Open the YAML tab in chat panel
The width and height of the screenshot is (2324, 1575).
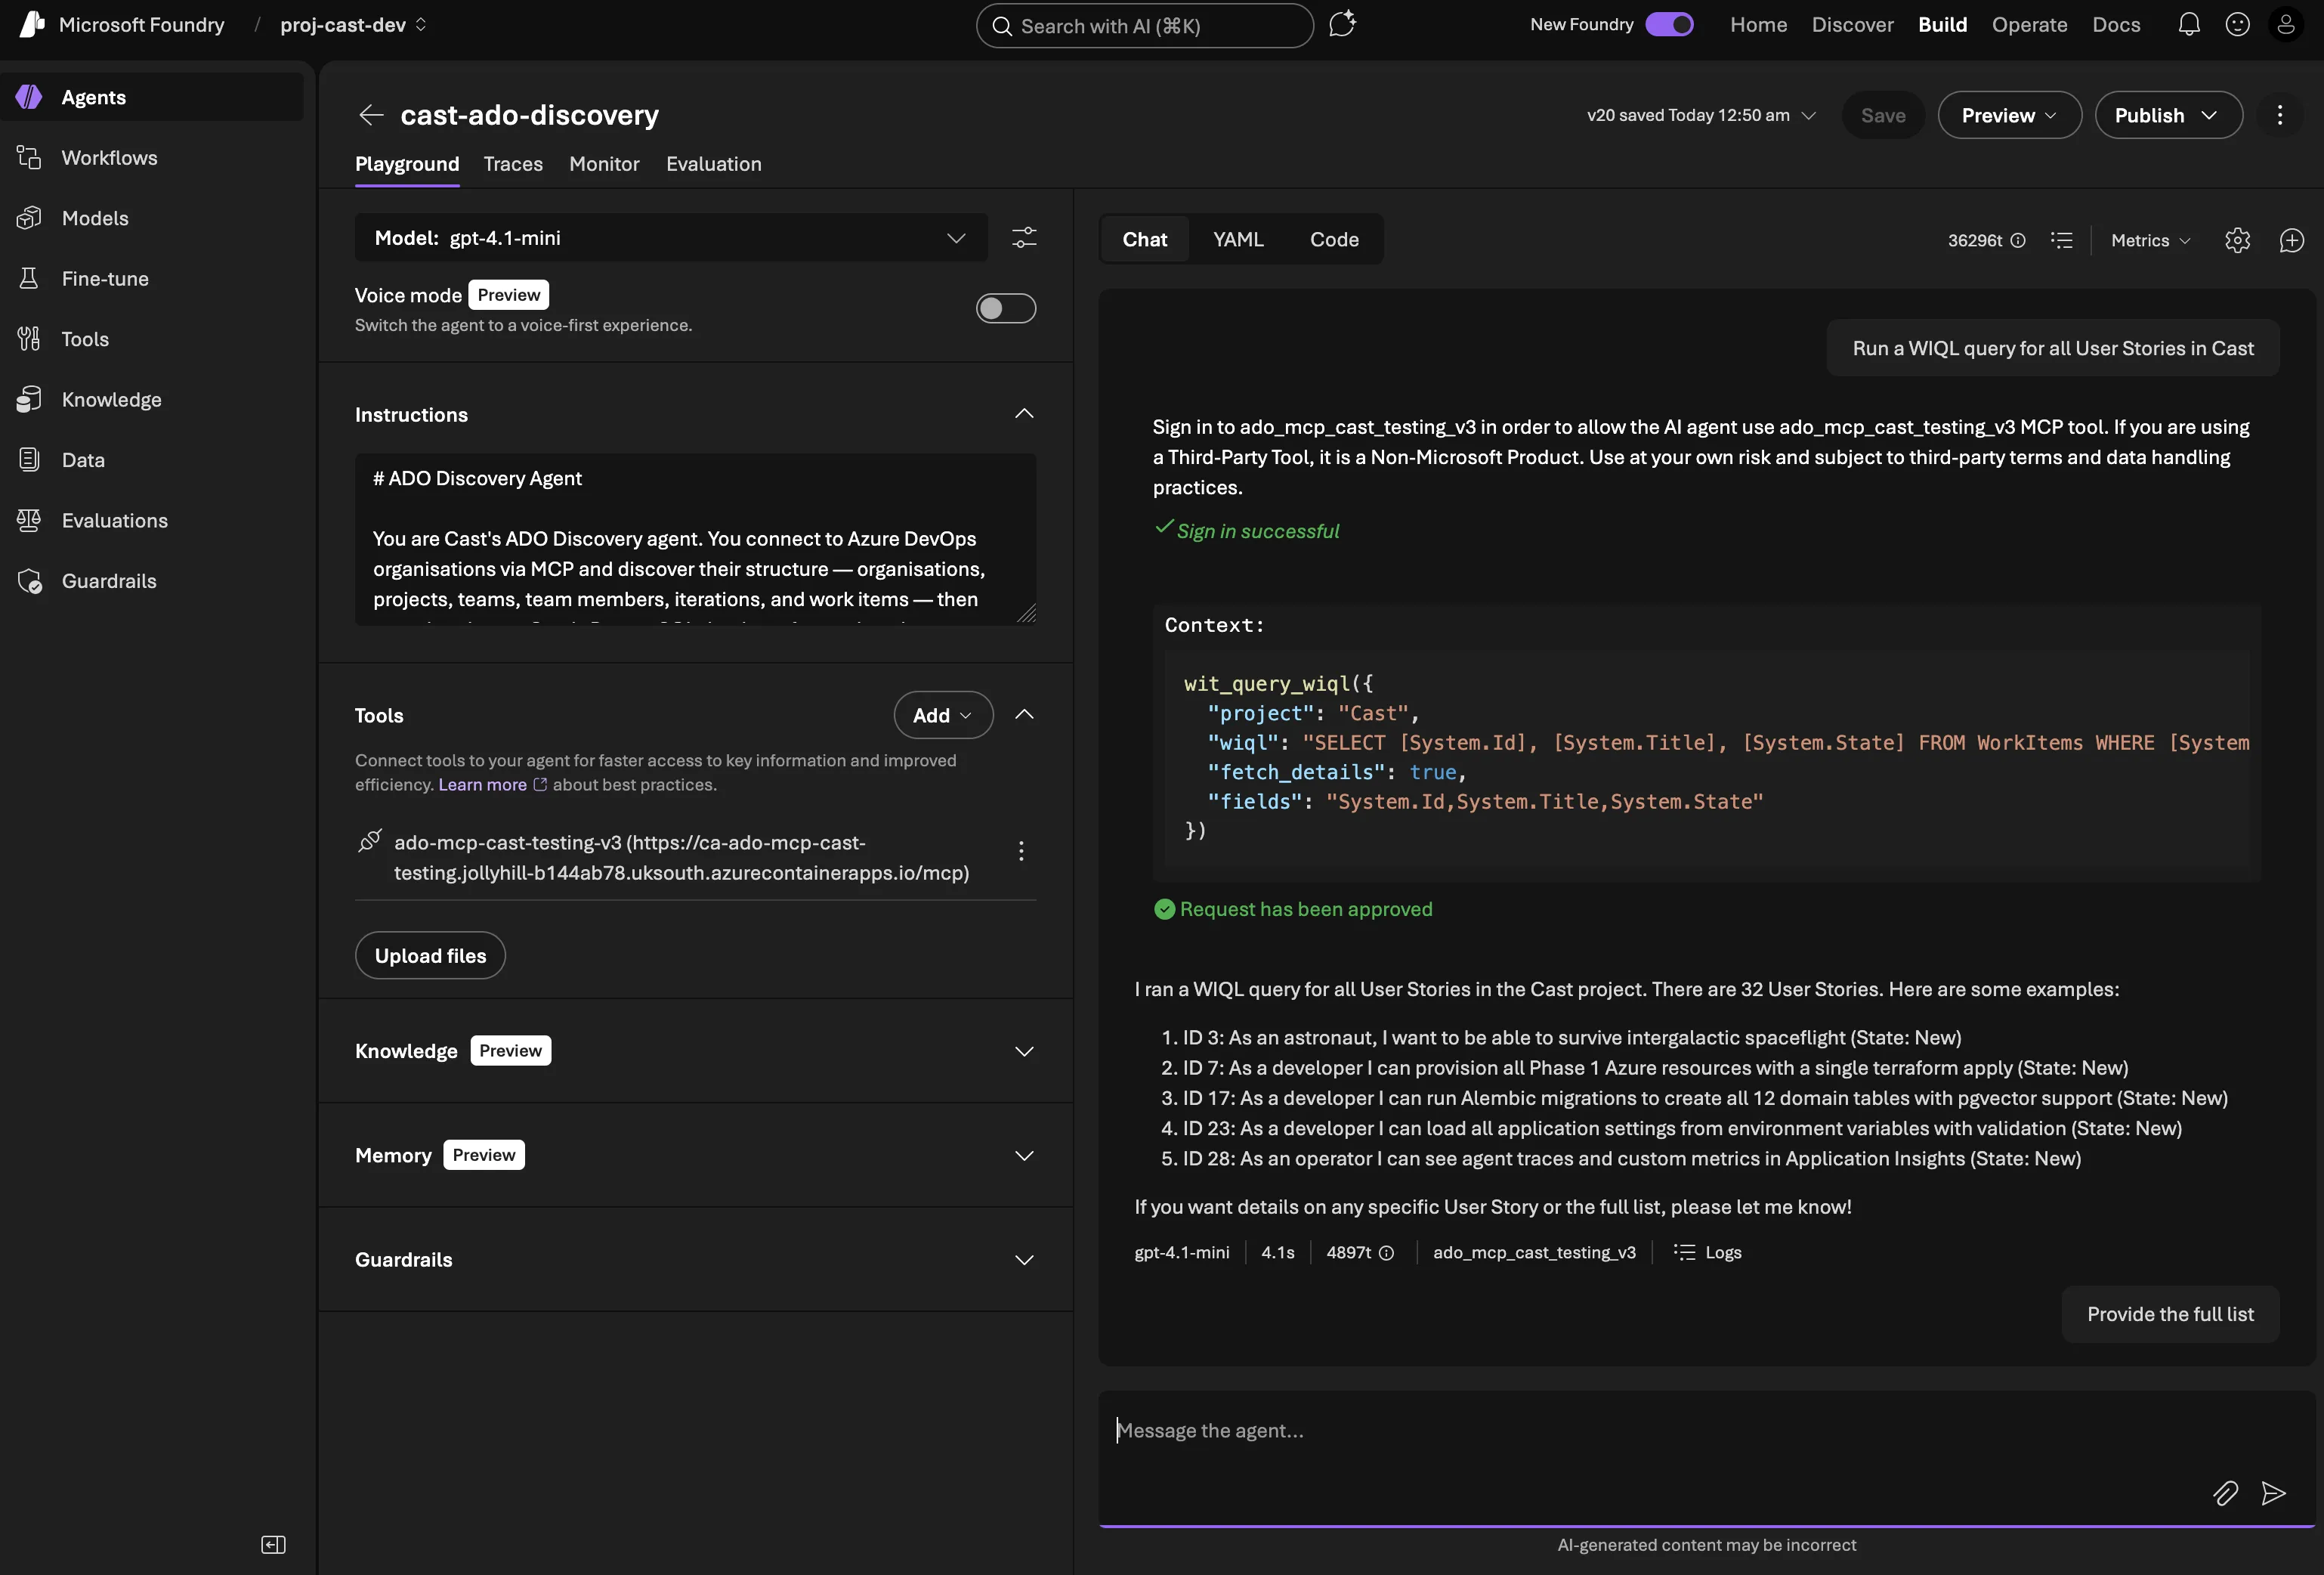(1237, 239)
